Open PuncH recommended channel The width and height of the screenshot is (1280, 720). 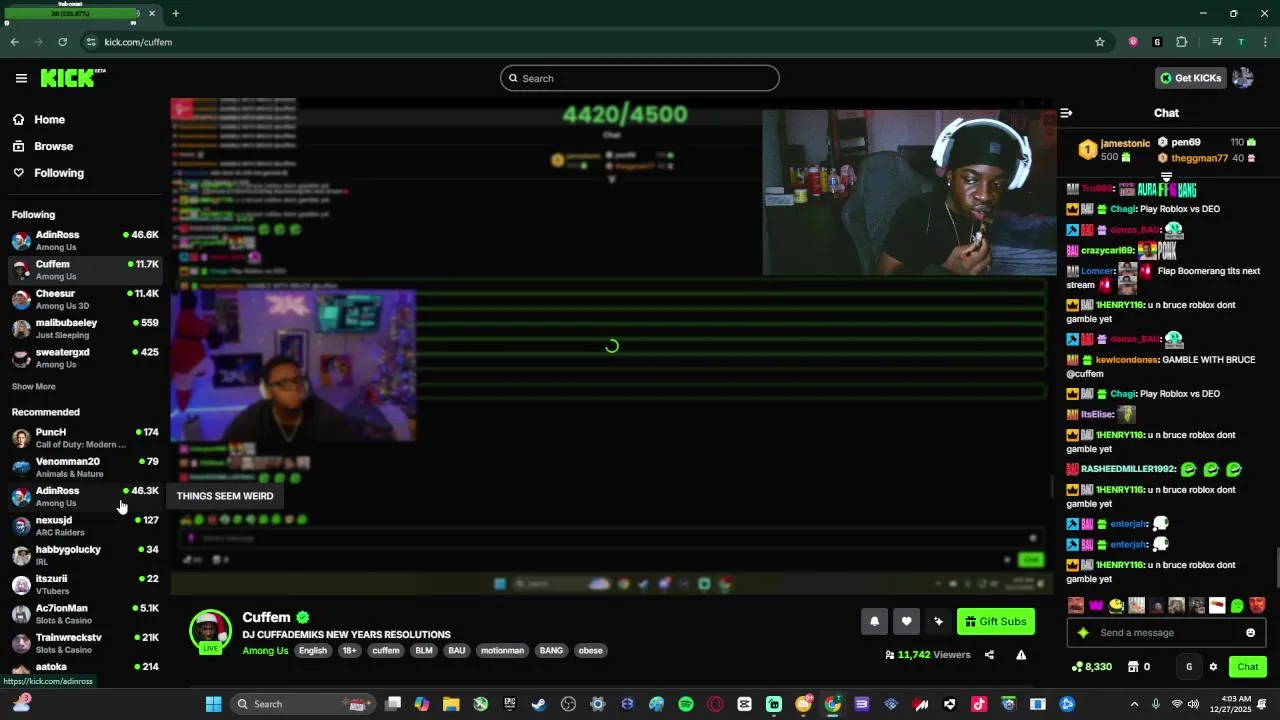85,438
